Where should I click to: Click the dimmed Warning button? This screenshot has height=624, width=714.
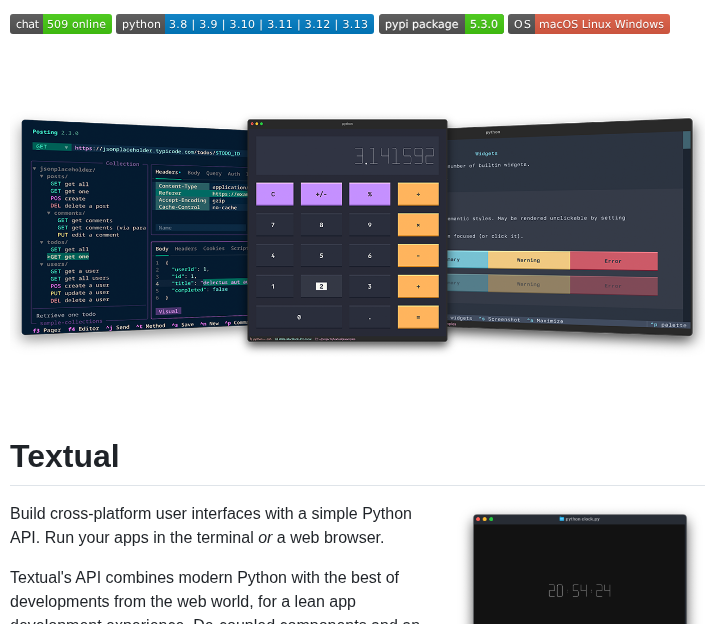point(529,284)
